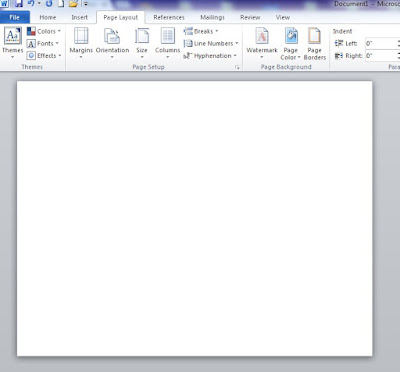Click the Open folder icon in Quick Access Toolbar
This screenshot has width=400, height=372.
click(x=73, y=4)
